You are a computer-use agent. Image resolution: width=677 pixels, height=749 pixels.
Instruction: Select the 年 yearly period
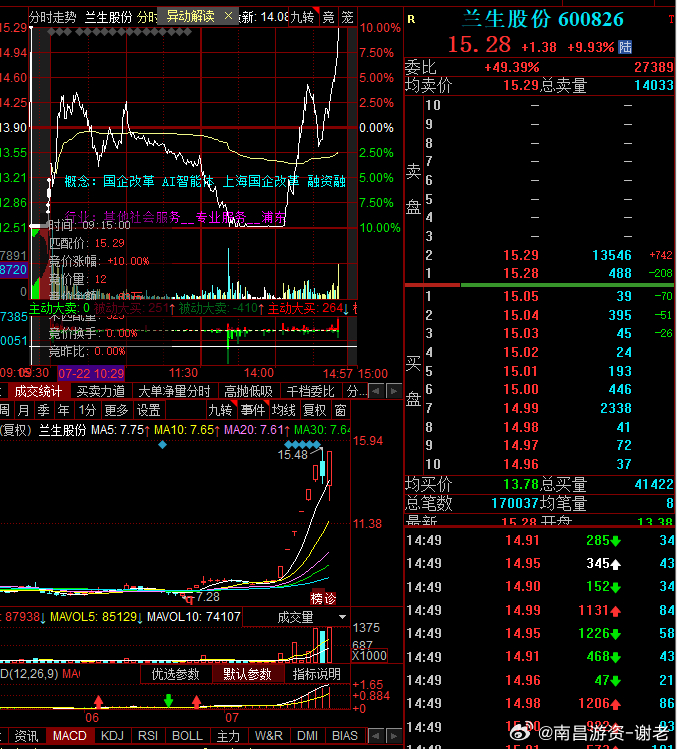(x=63, y=410)
